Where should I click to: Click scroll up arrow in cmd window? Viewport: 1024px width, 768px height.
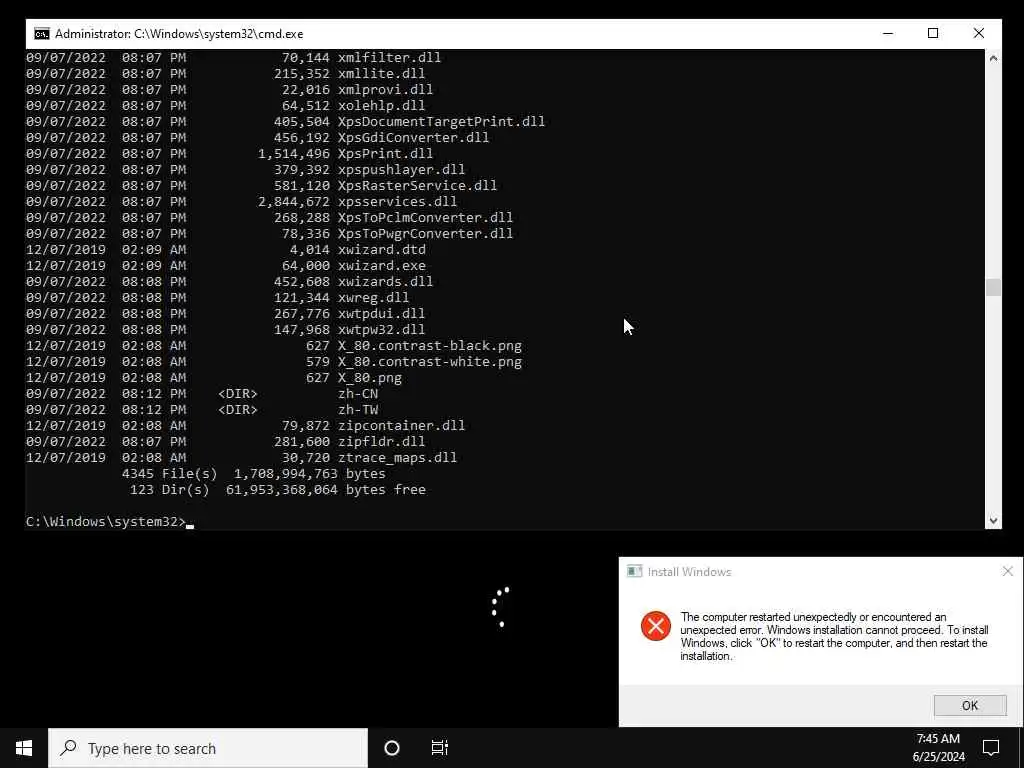coord(993,58)
